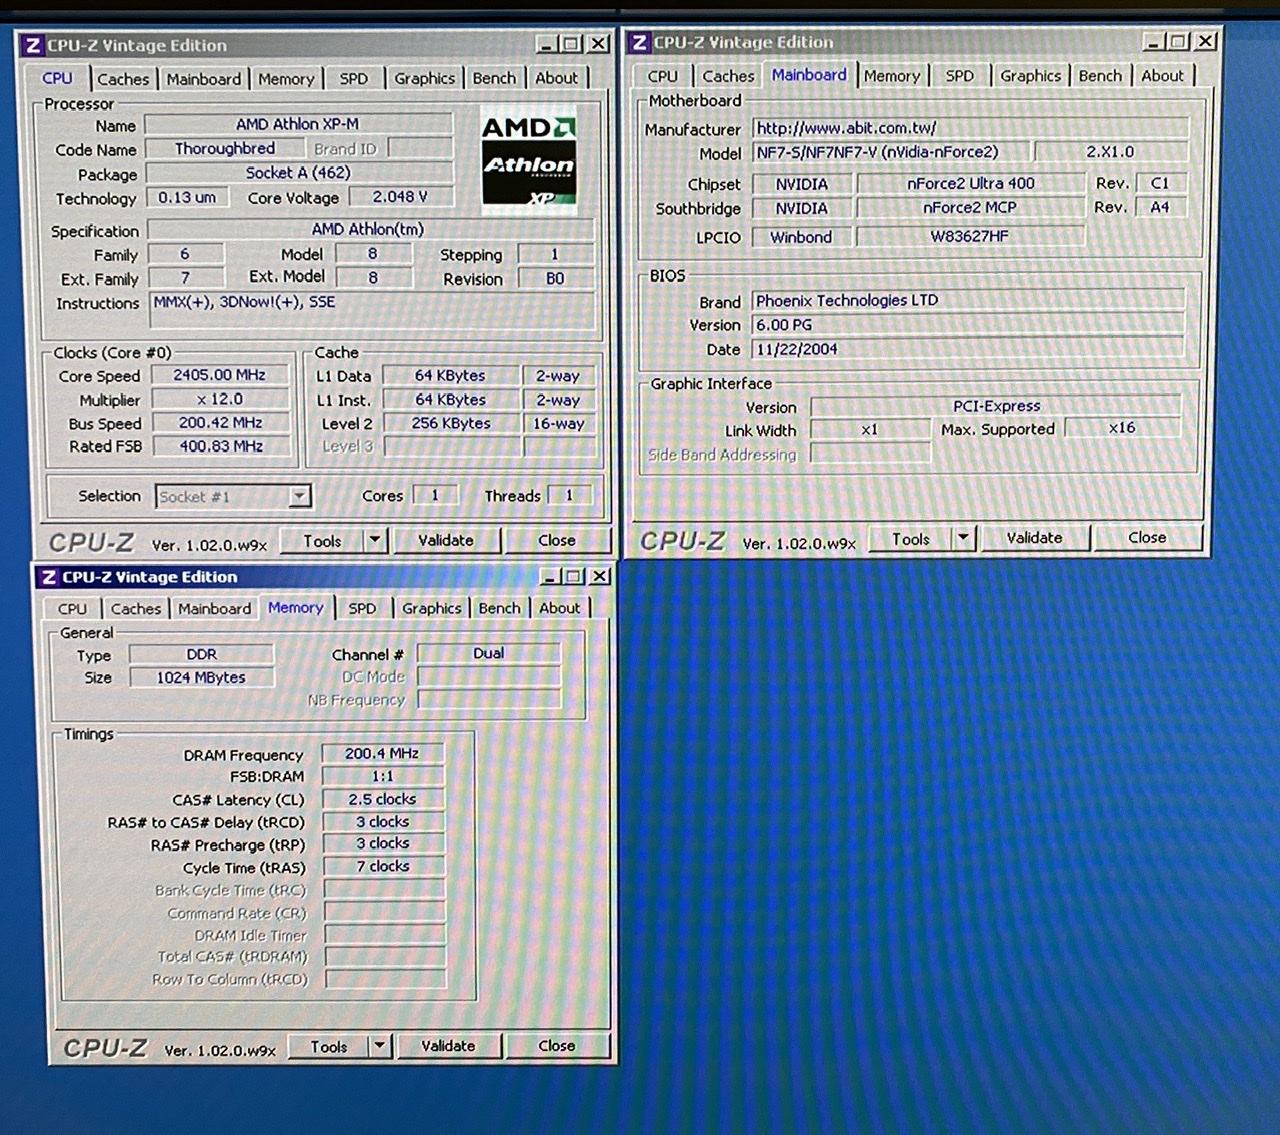
Task: Click the Core Voltage 2.048 V field
Action: tap(399, 197)
